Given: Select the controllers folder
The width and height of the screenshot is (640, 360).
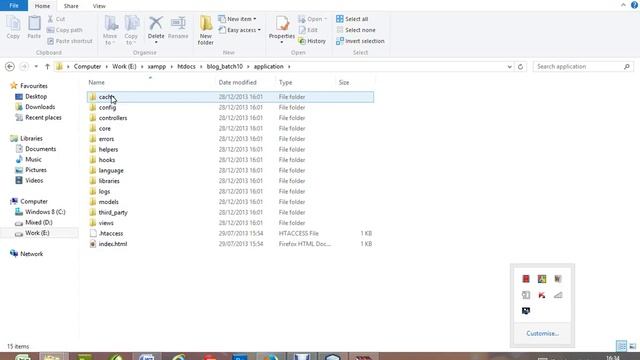Looking at the screenshot, I should coord(230,118).
